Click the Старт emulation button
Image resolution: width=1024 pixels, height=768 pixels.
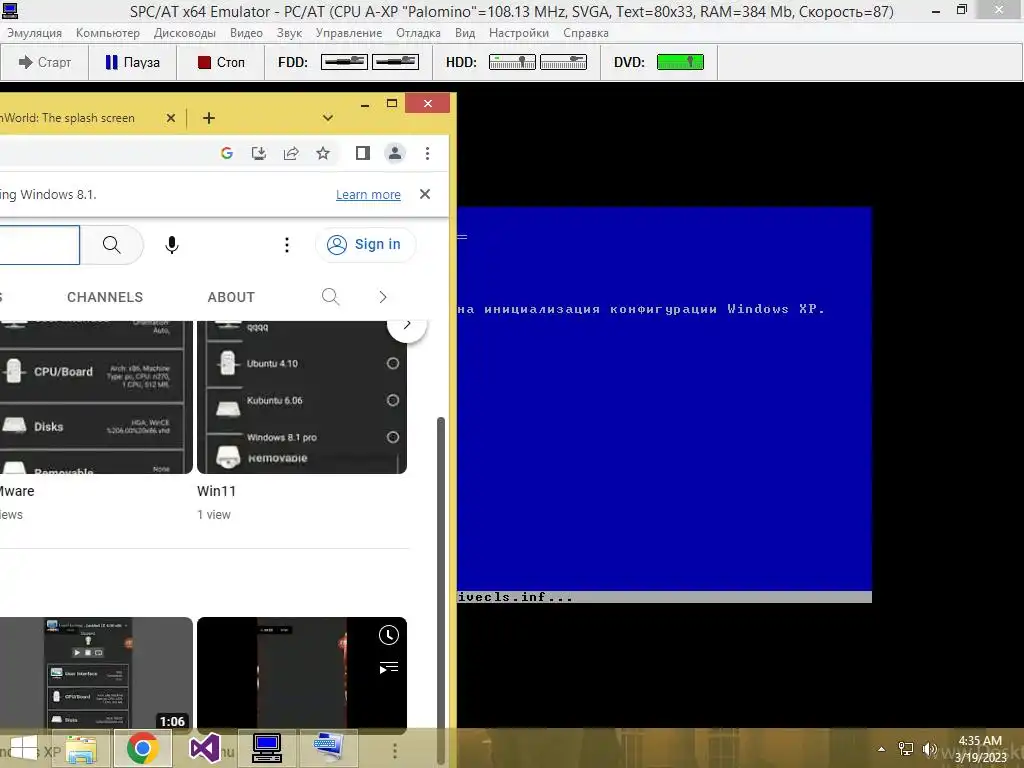[44, 62]
